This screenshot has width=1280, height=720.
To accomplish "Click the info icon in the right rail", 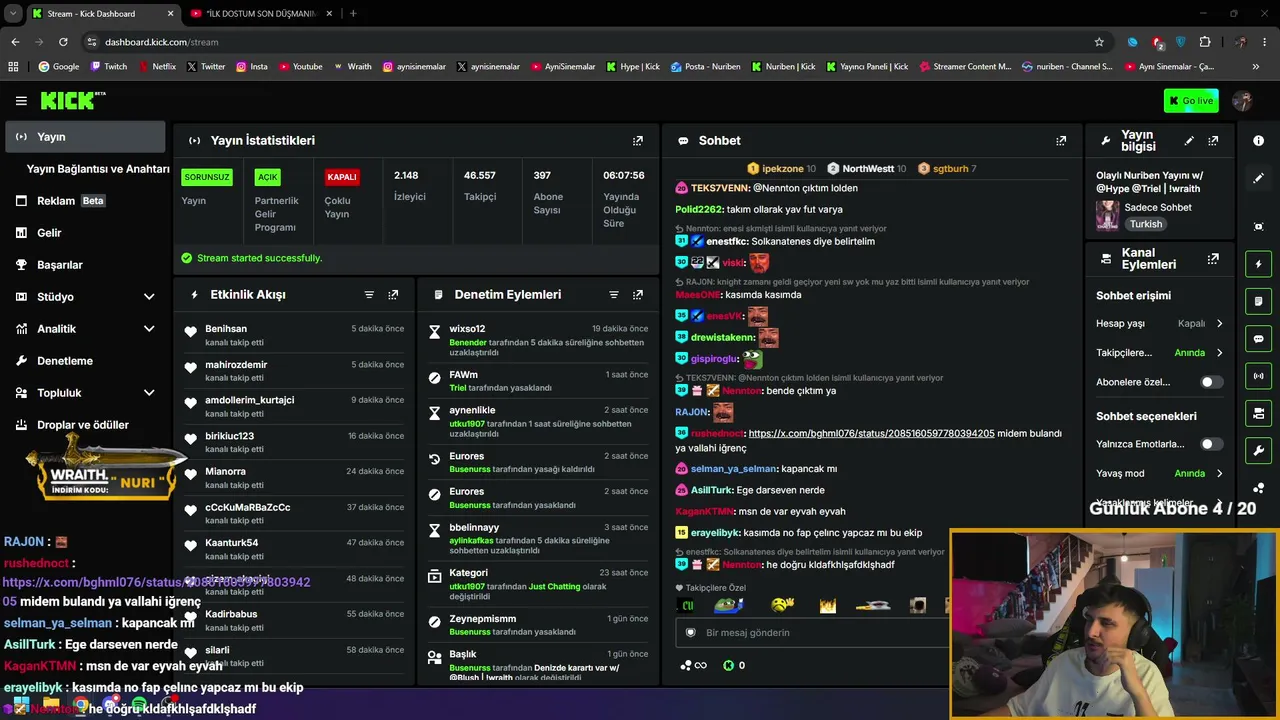I will click(1258, 141).
